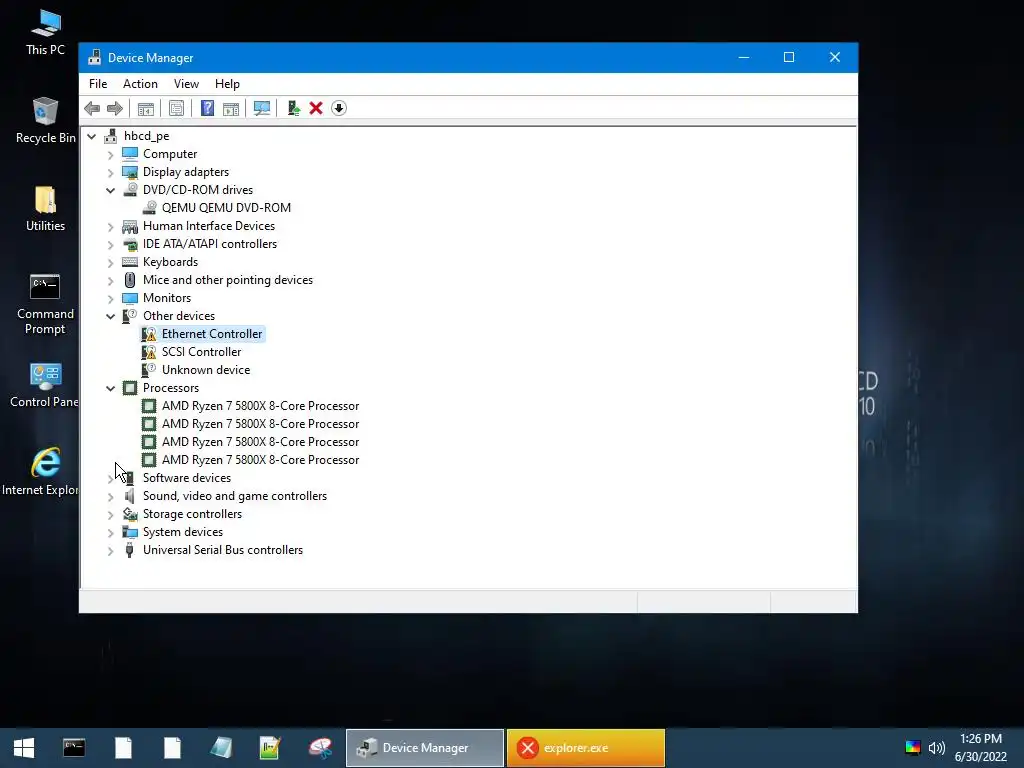Expand IDE ATA/ATAPI controllers category
The image size is (1024, 768).
[110, 245]
